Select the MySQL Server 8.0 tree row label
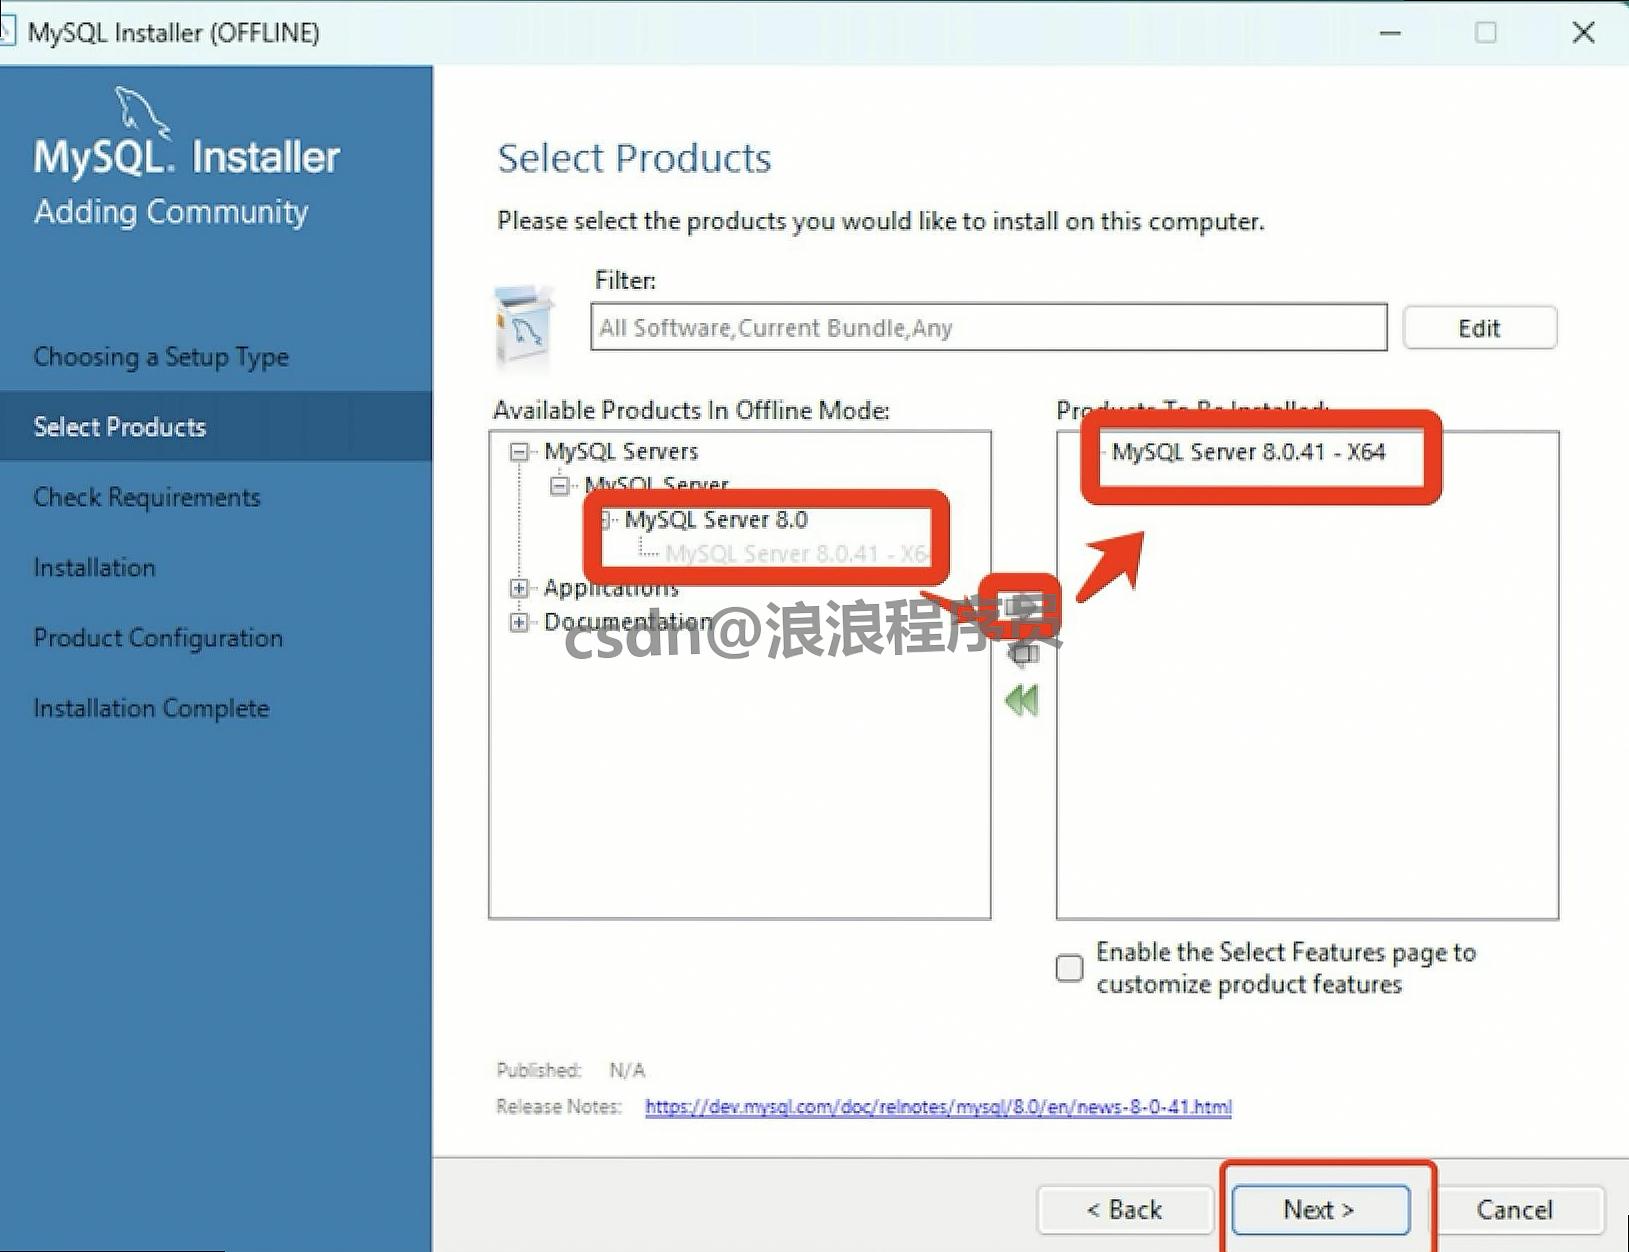Image resolution: width=1629 pixels, height=1252 pixels. coord(716,520)
